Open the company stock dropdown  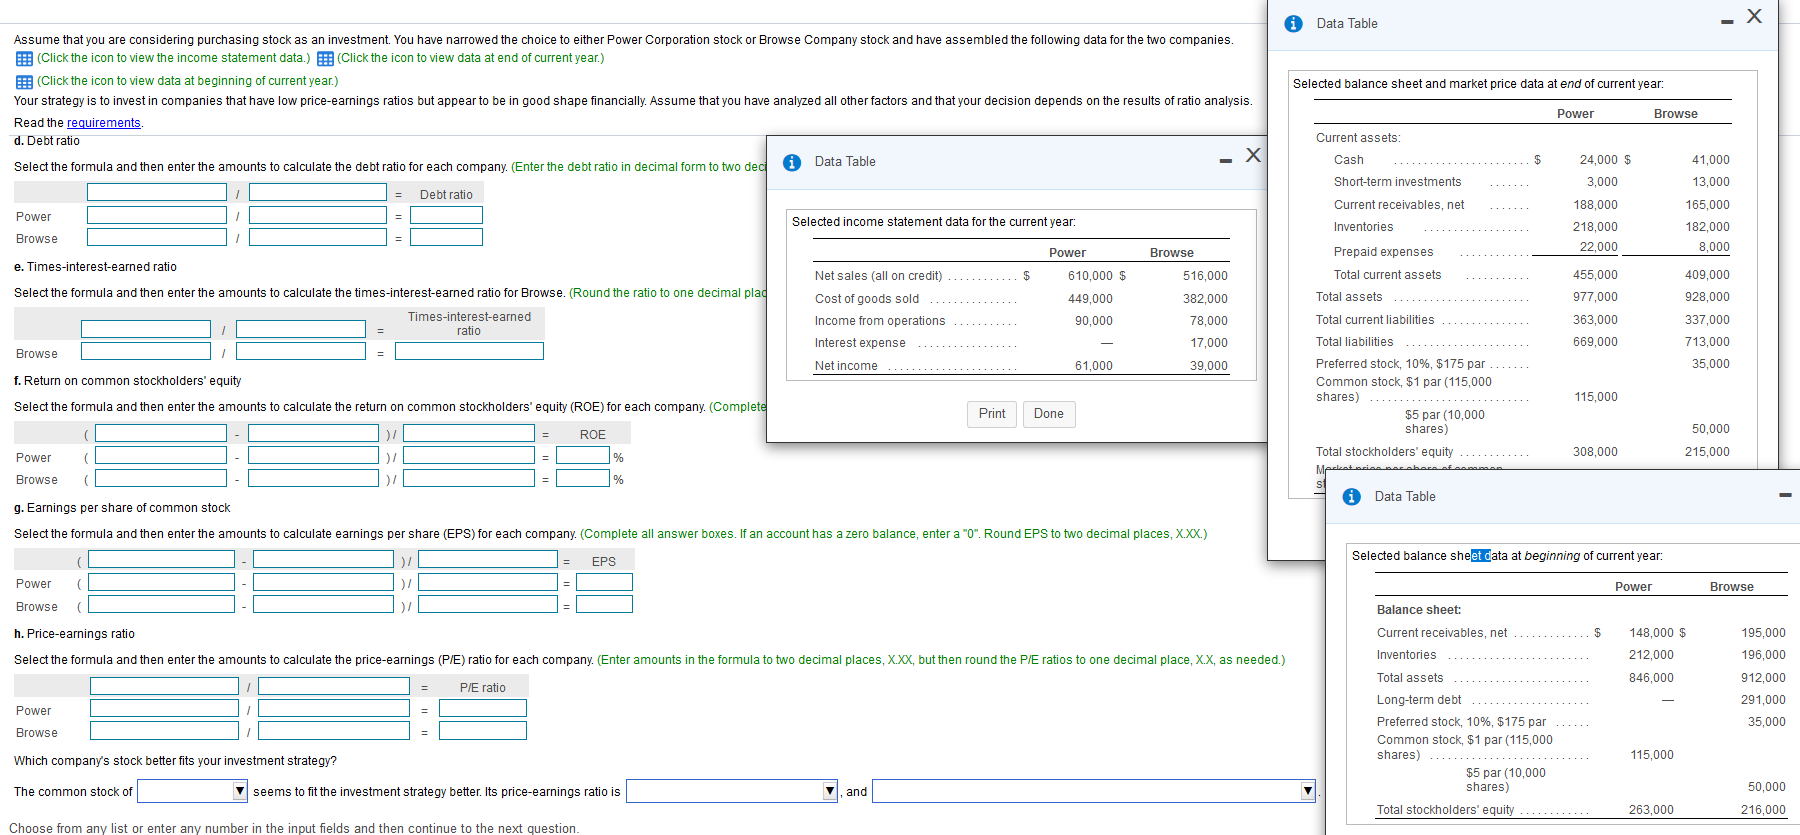pos(192,791)
